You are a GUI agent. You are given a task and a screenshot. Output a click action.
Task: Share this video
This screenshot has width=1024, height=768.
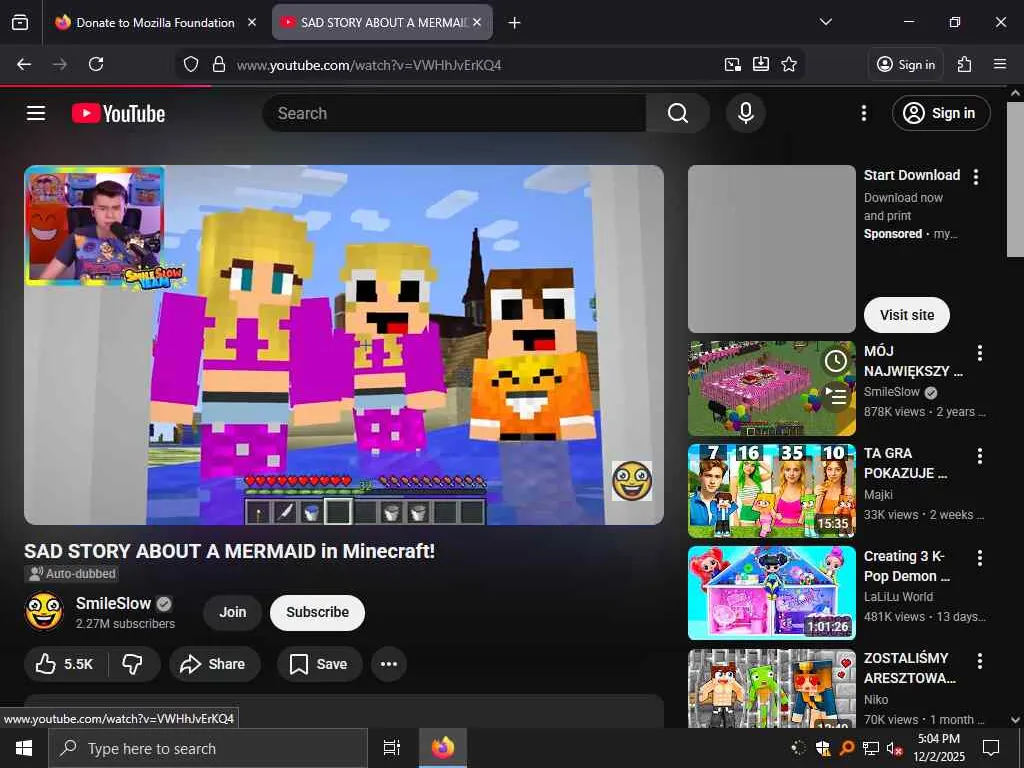(x=215, y=664)
